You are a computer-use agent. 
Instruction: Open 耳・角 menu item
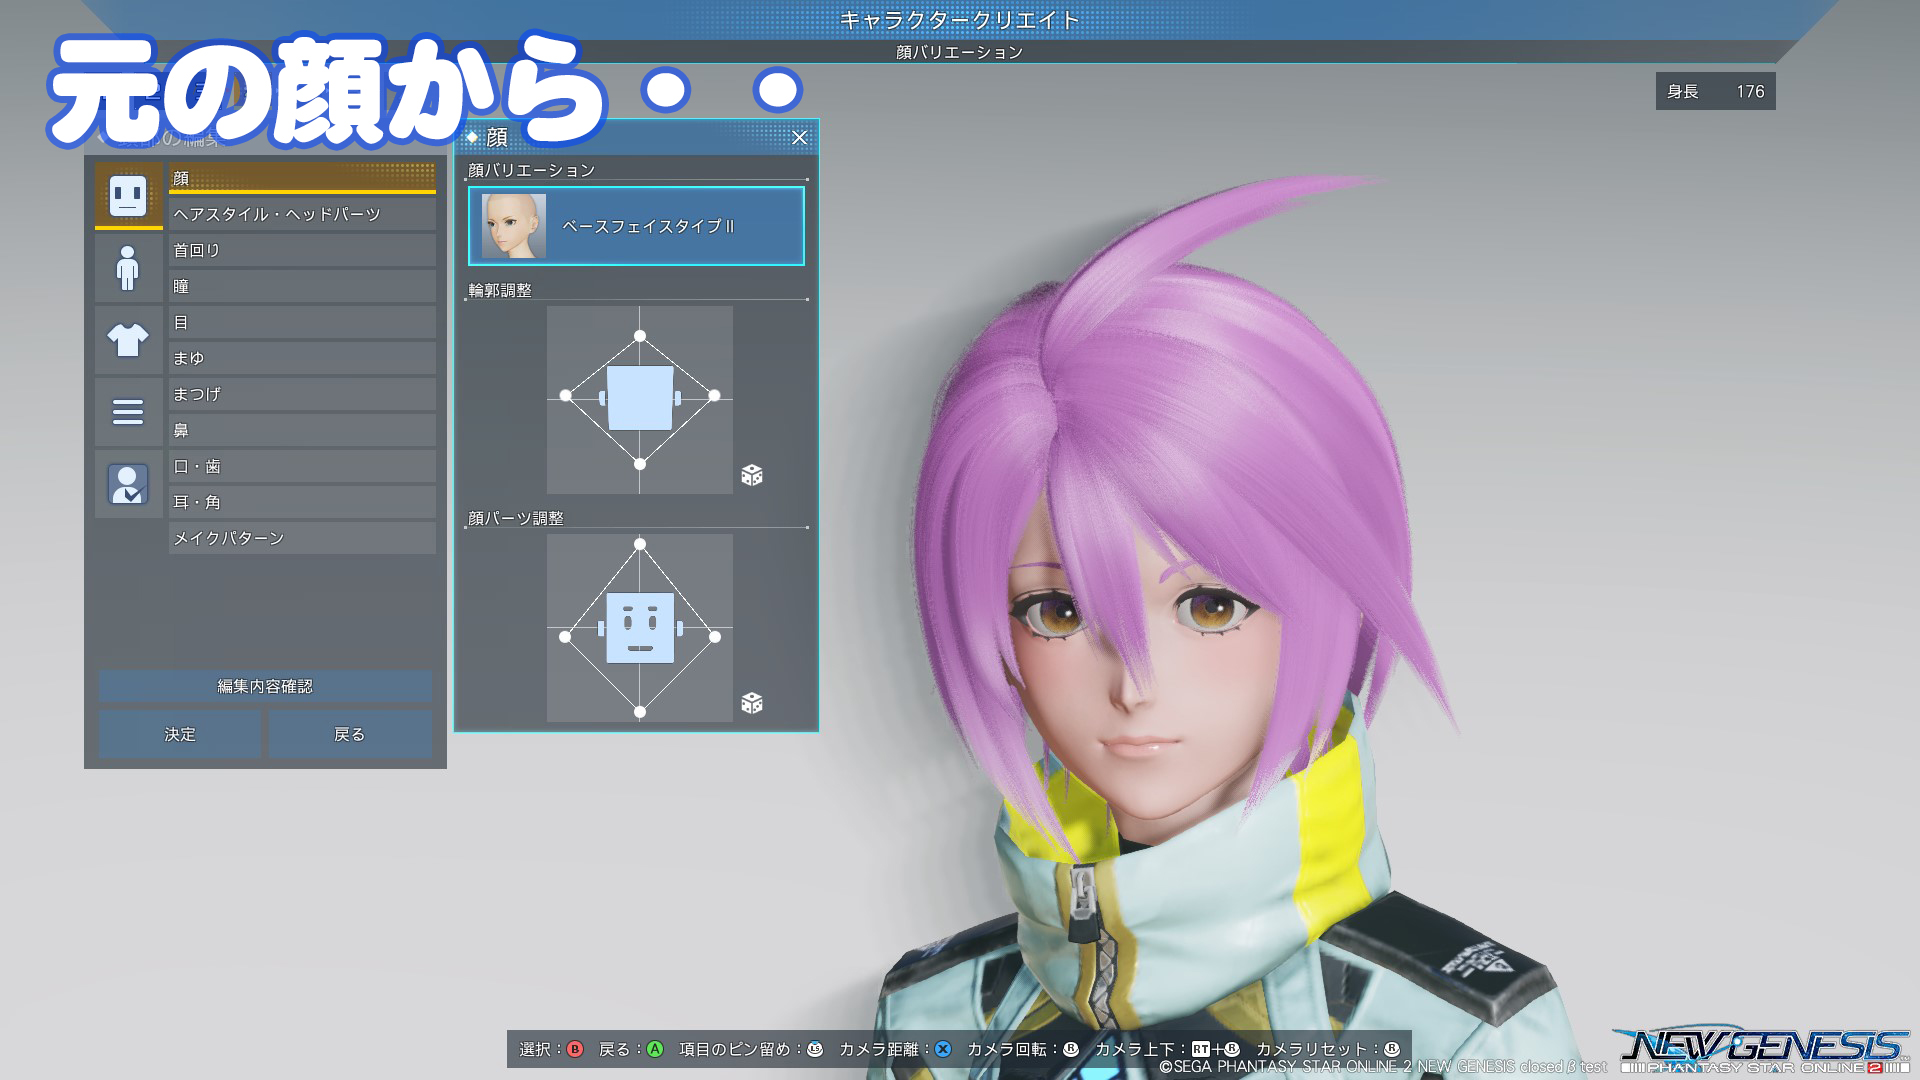[x=302, y=502]
